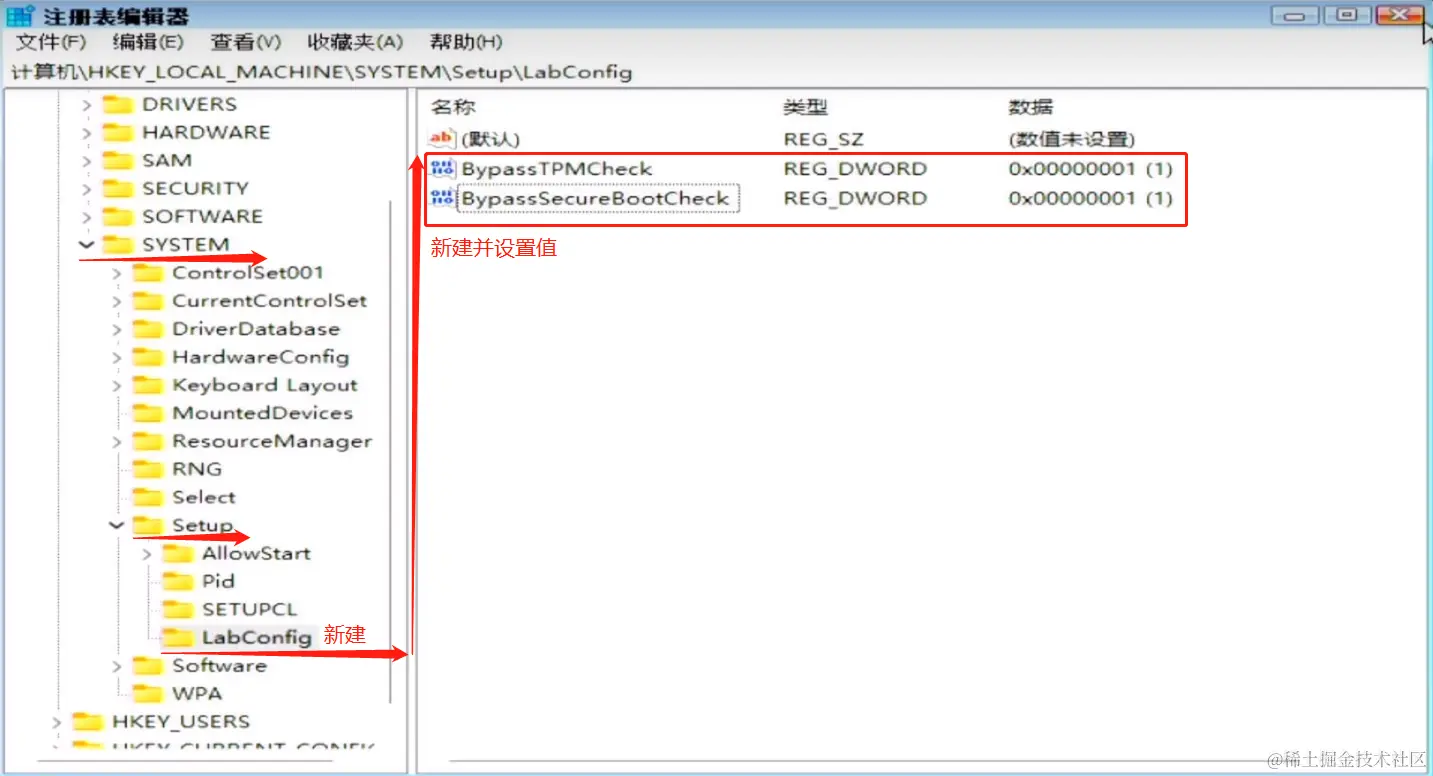Click the SETUPCL folder icon

[x=178, y=608]
